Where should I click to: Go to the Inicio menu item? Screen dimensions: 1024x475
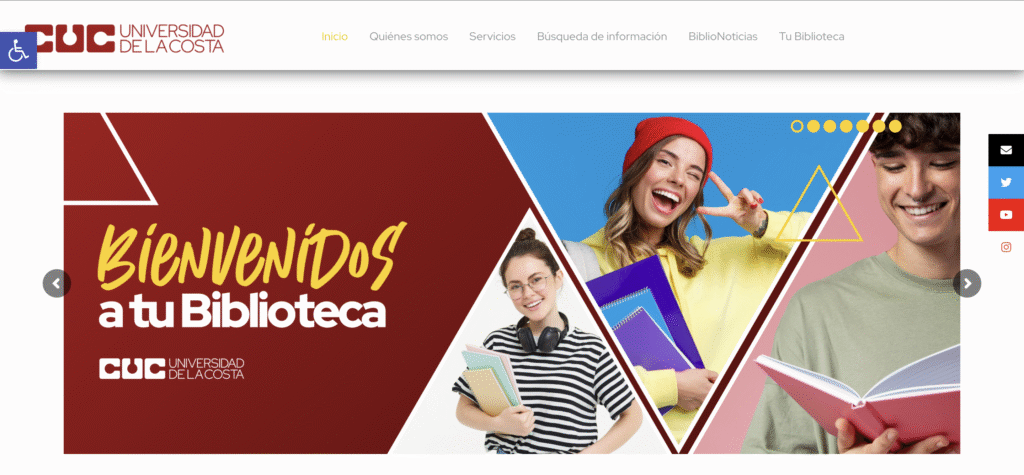(334, 37)
